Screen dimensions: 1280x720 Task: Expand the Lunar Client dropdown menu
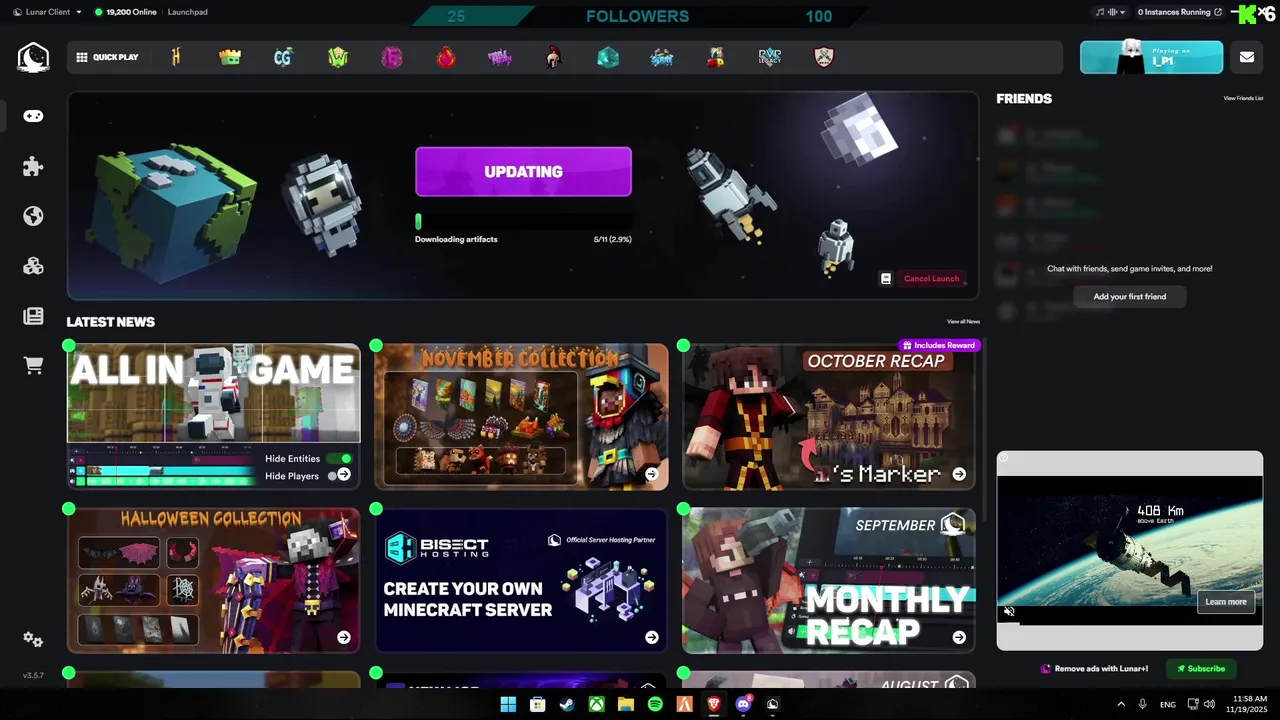[50, 12]
